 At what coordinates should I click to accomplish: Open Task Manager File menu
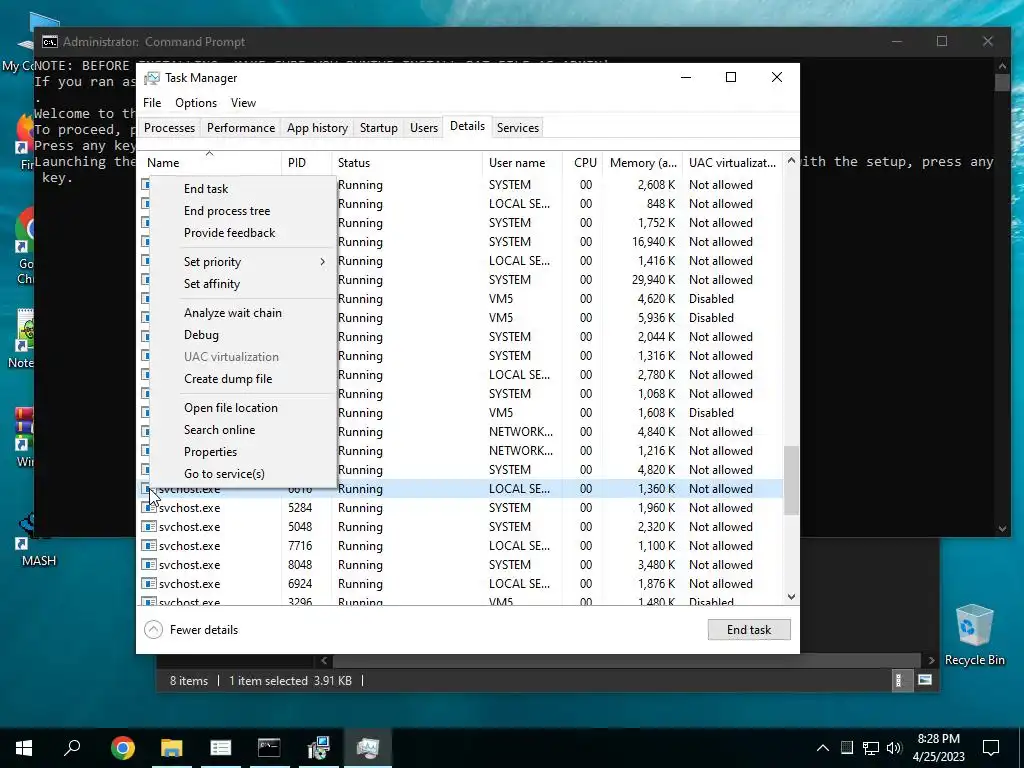(152, 103)
